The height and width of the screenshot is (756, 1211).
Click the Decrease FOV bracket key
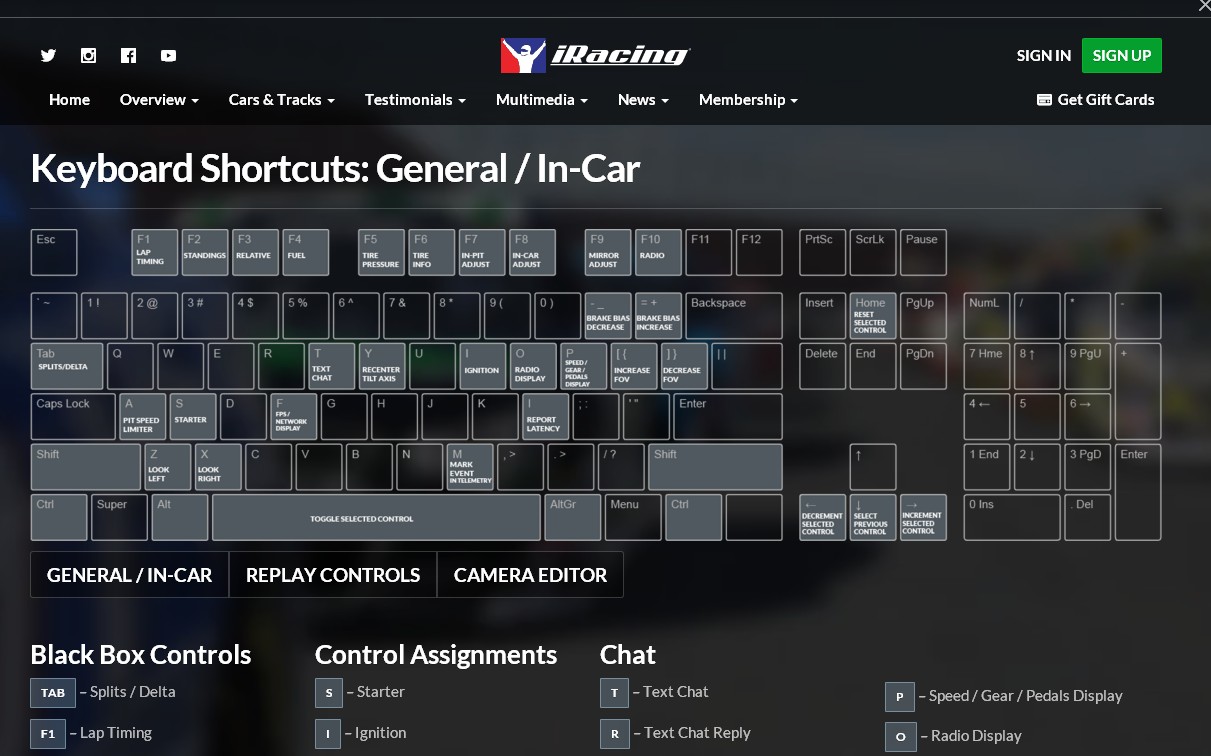pos(684,366)
